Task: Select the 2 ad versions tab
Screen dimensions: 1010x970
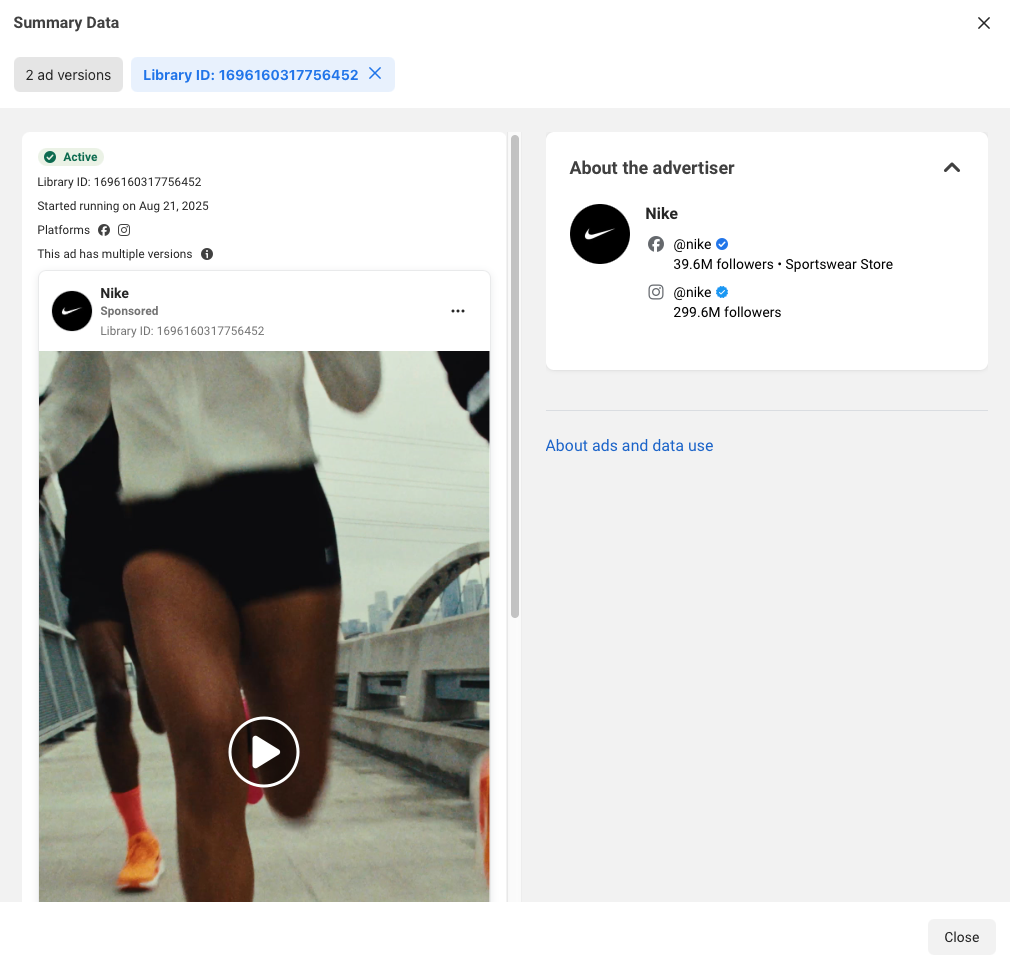Action: point(68,75)
